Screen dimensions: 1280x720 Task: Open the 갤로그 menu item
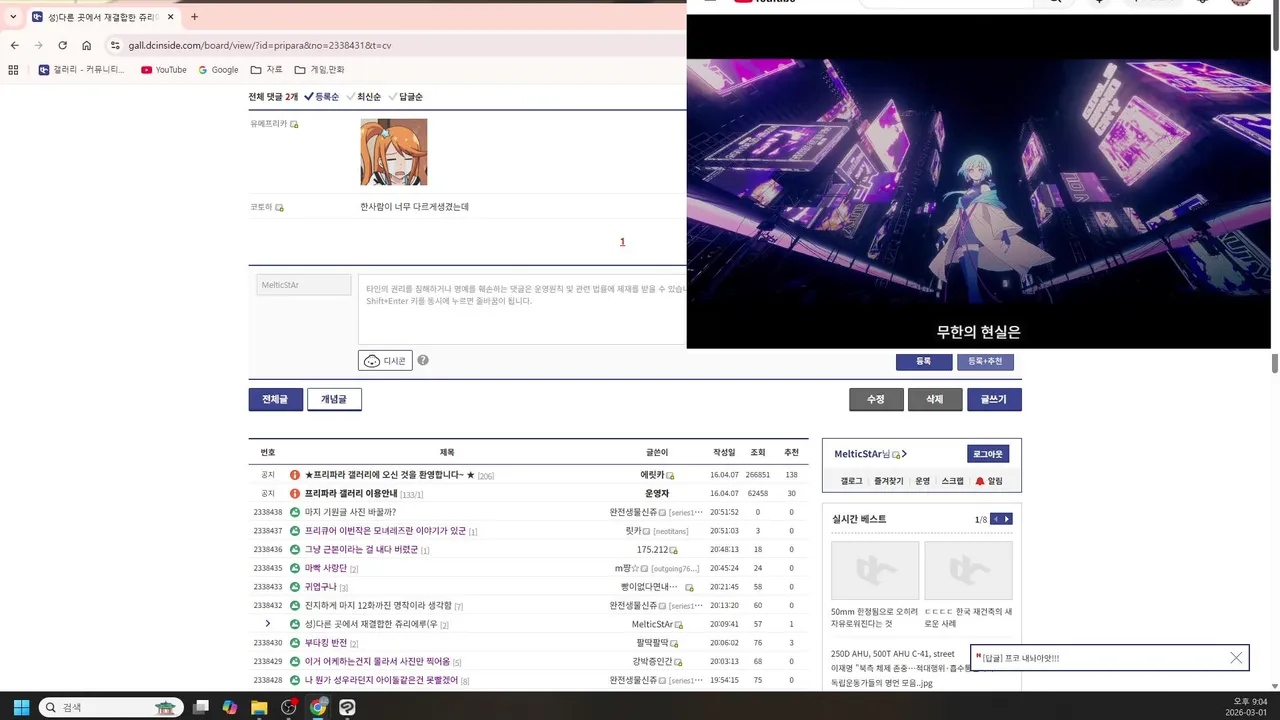point(851,481)
